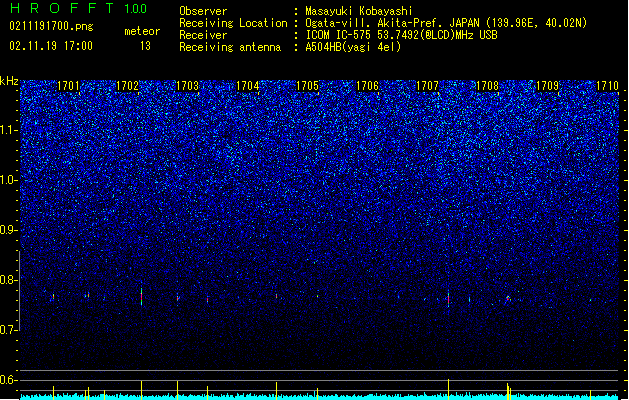The height and width of the screenshot is (400, 629).
Task: Click the 0.8 frequency axis label
Action: (9, 280)
